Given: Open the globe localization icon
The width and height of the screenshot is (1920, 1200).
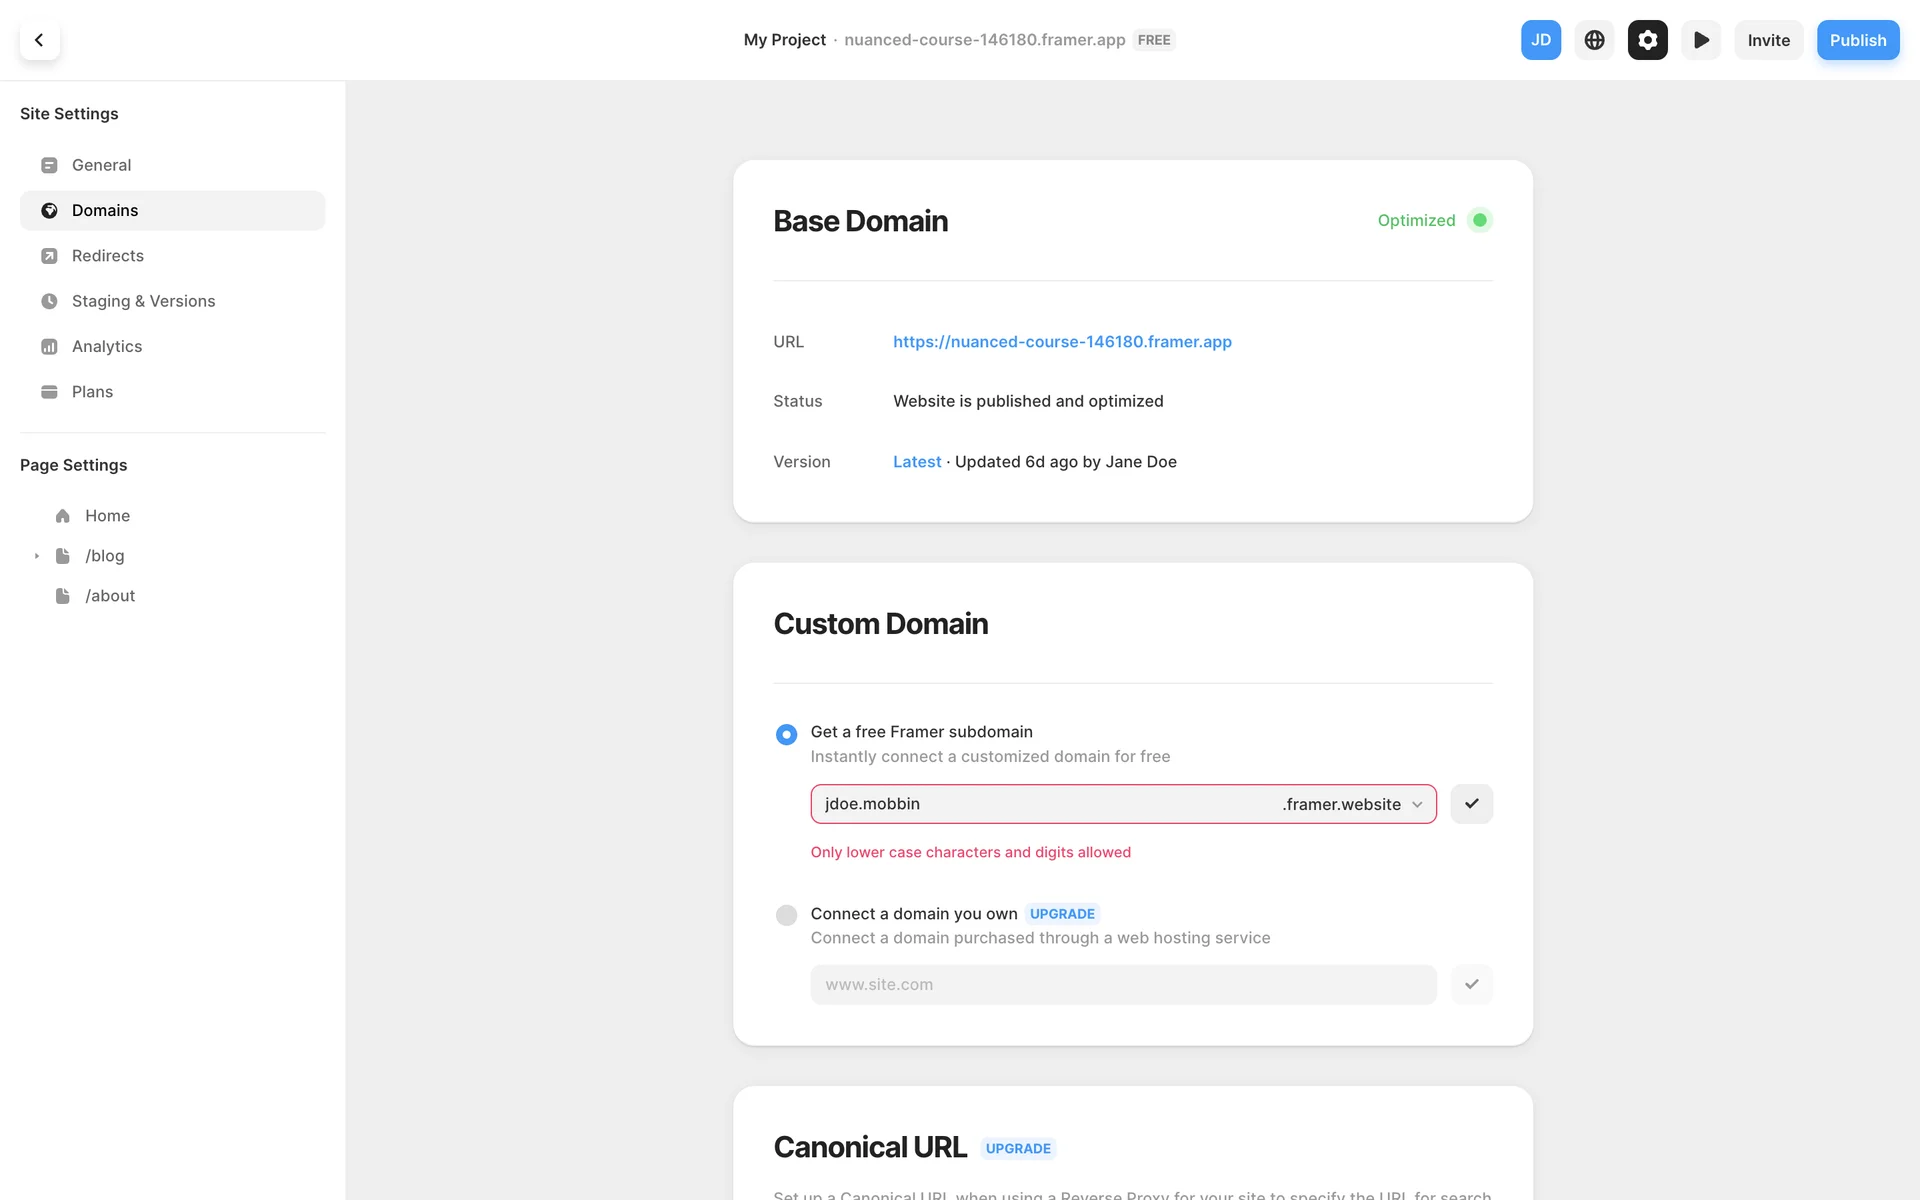Looking at the screenshot, I should [x=1594, y=40].
